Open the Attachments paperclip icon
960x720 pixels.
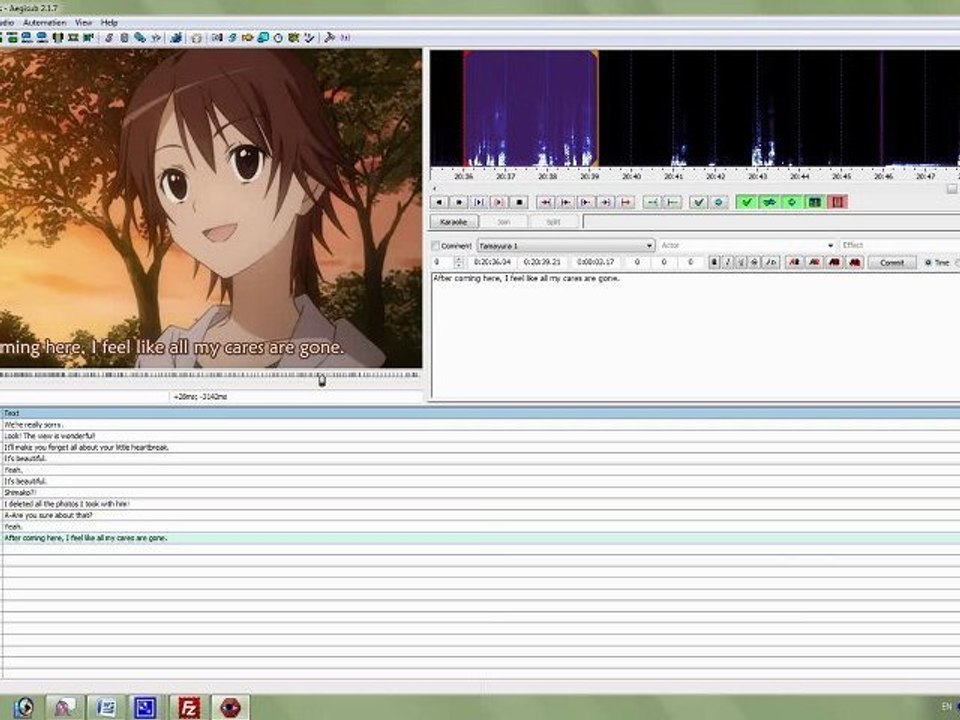tap(140, 38)
